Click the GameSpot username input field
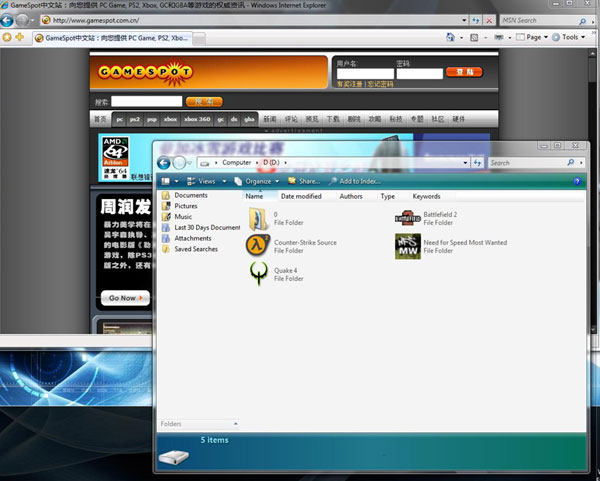Screen dimensions: 600x481 pyautogui.click(x=365, y=74)
